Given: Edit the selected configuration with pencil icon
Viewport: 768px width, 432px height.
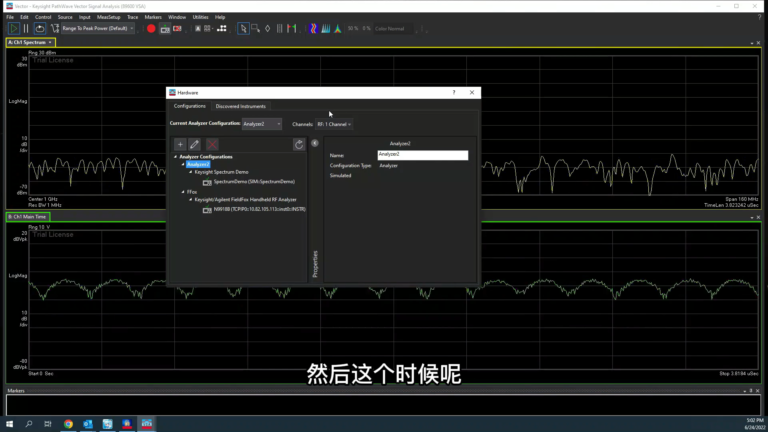Looking at the screenshot, I should [x=194, y=144].
